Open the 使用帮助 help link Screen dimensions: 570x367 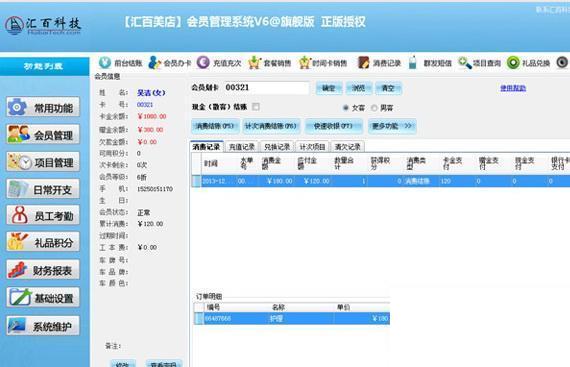513,88
